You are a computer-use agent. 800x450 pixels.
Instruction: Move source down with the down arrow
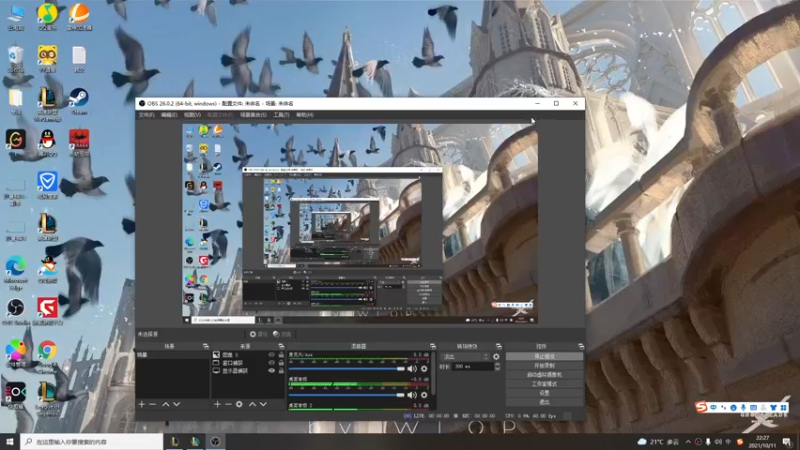[263, 404]
